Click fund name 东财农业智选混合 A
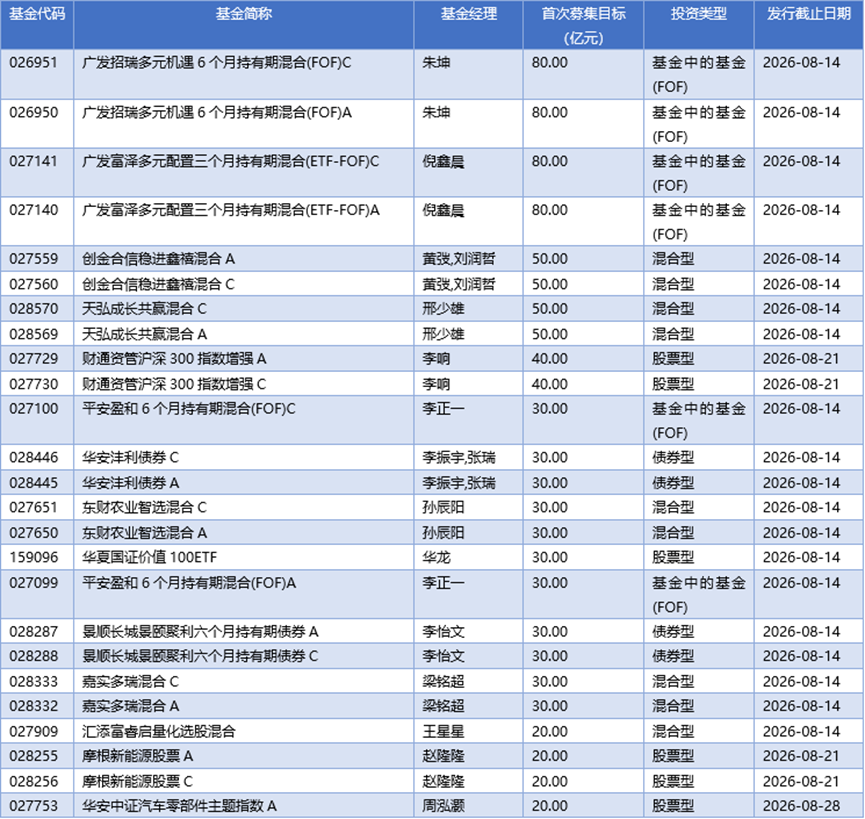This screenshot has height=819, width=865. (145, 533)
